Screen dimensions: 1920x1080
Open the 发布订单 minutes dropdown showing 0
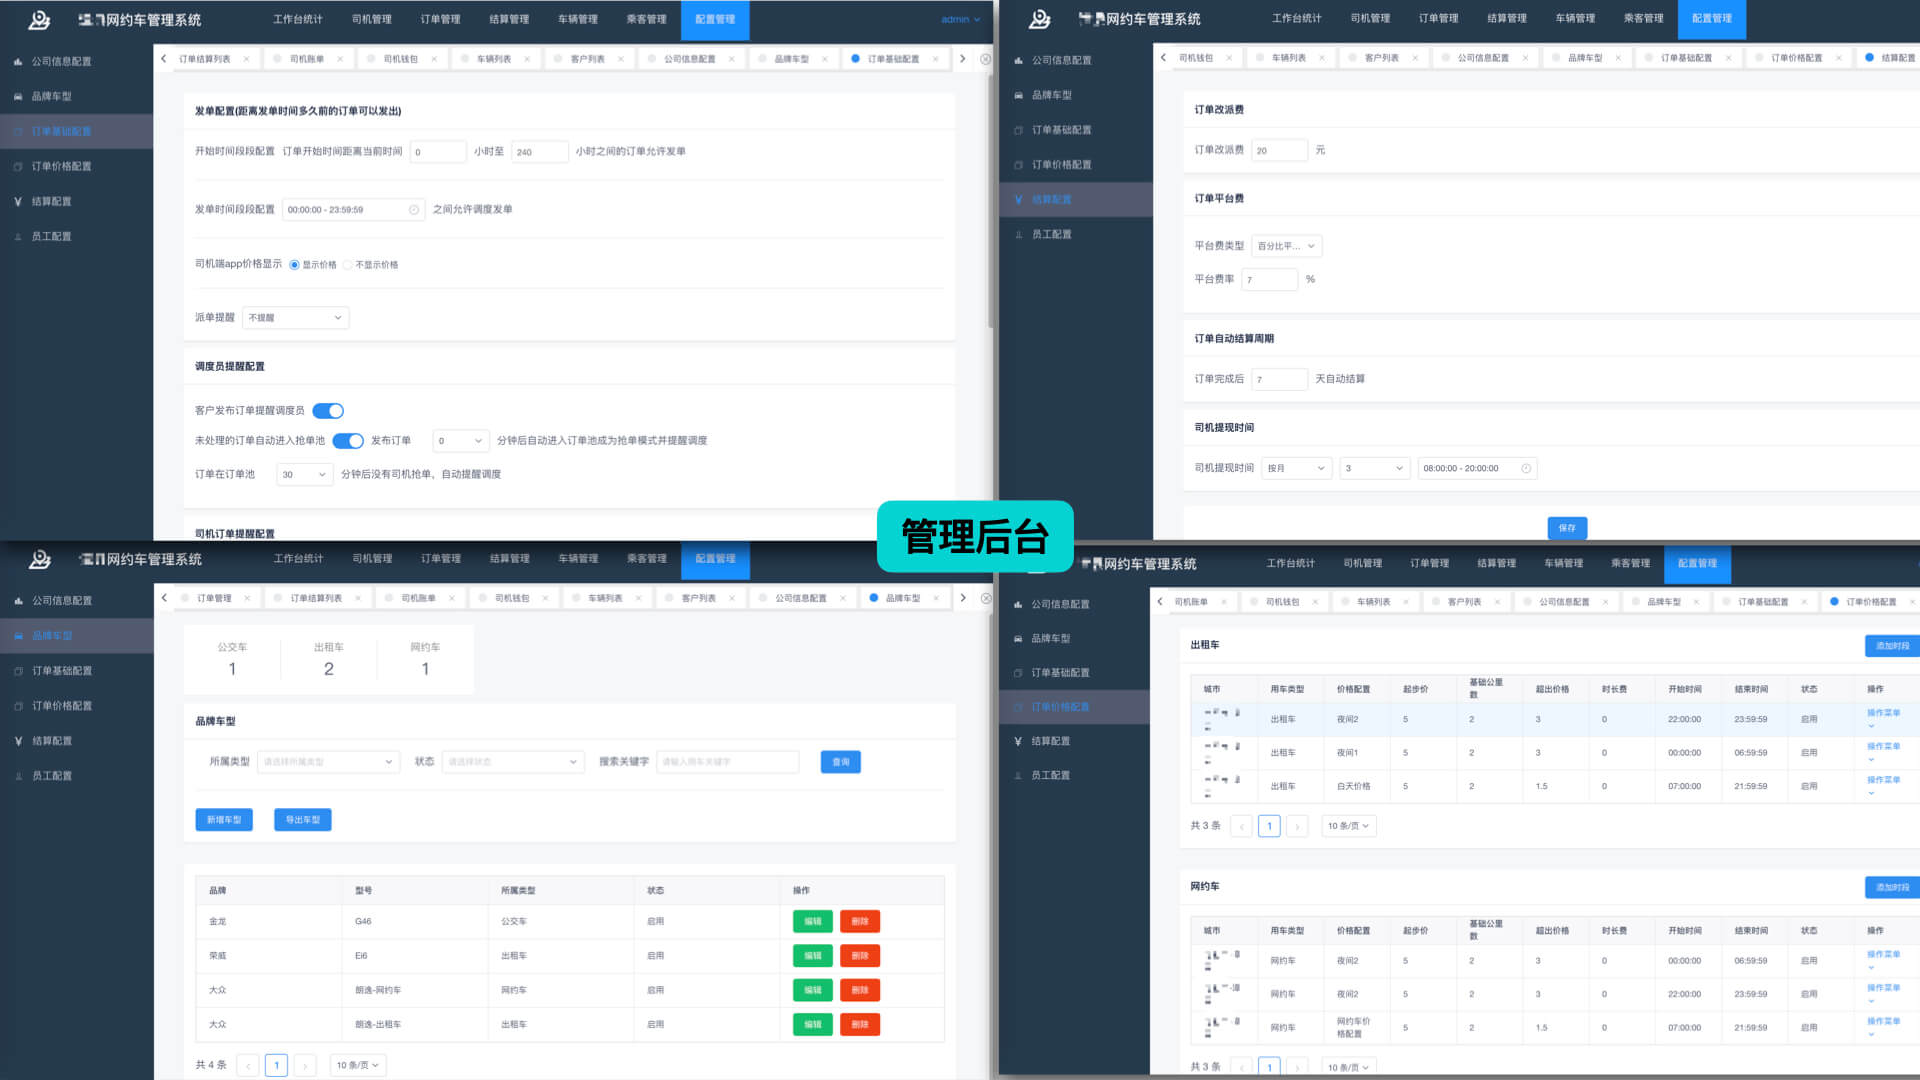point(461,441)
